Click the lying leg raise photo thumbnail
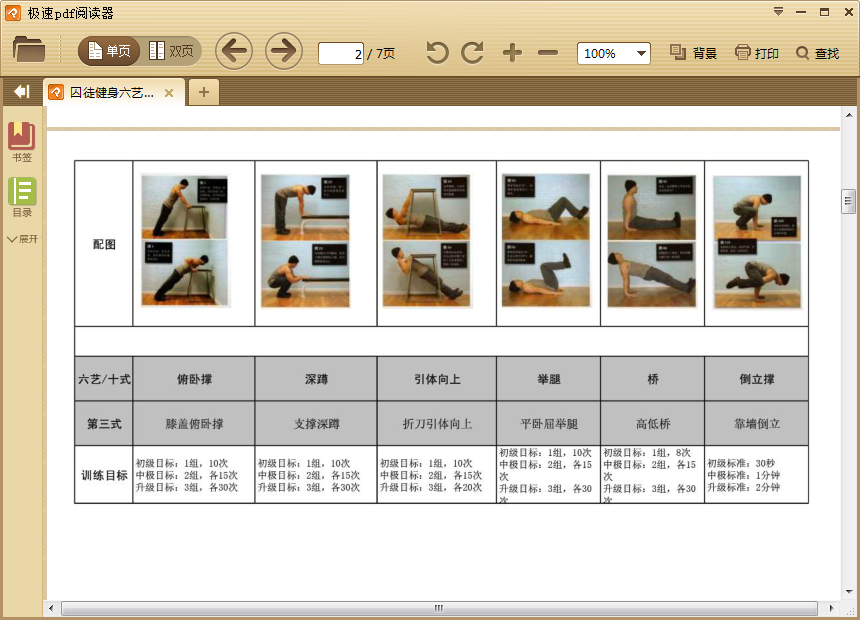Image resolution: width=860 pixels, height=620 pixels. click(546, 240)
